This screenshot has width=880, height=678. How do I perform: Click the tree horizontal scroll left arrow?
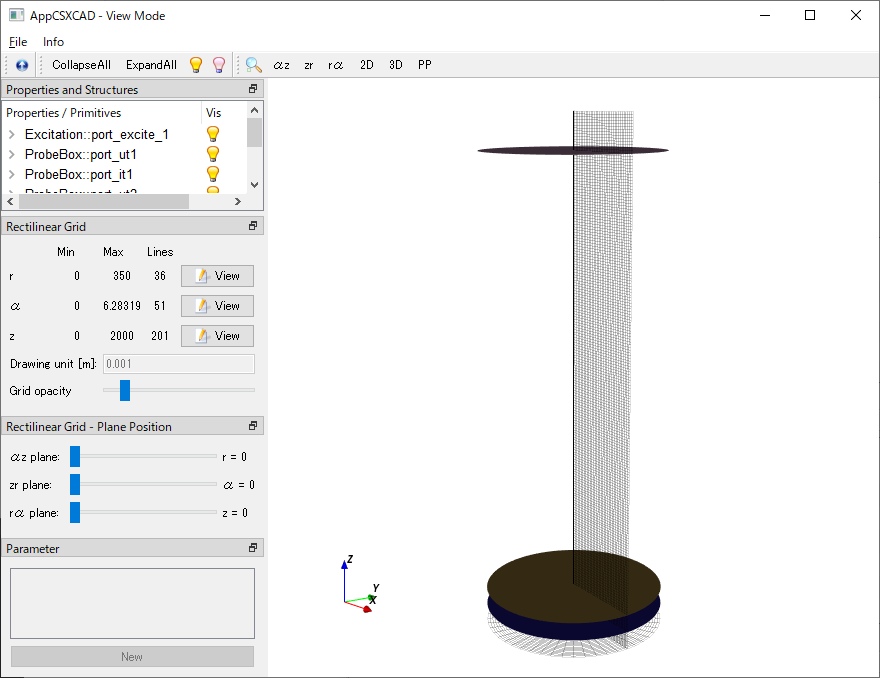pyautogui.click(x=11, y=201)
